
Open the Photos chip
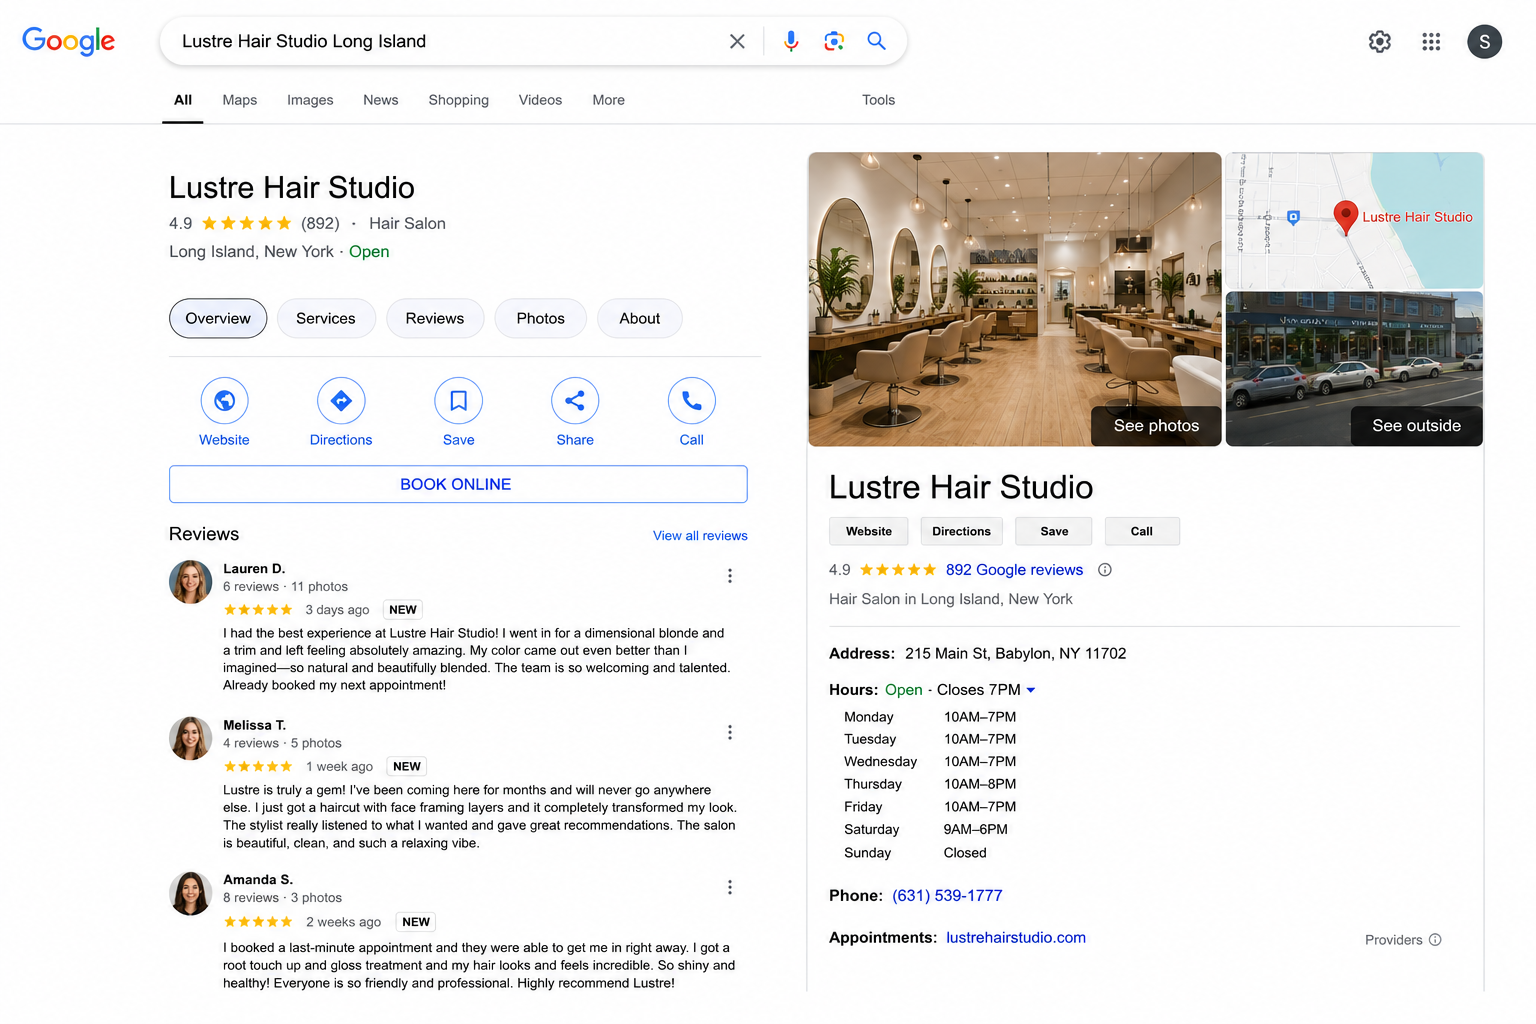(541, 318)
